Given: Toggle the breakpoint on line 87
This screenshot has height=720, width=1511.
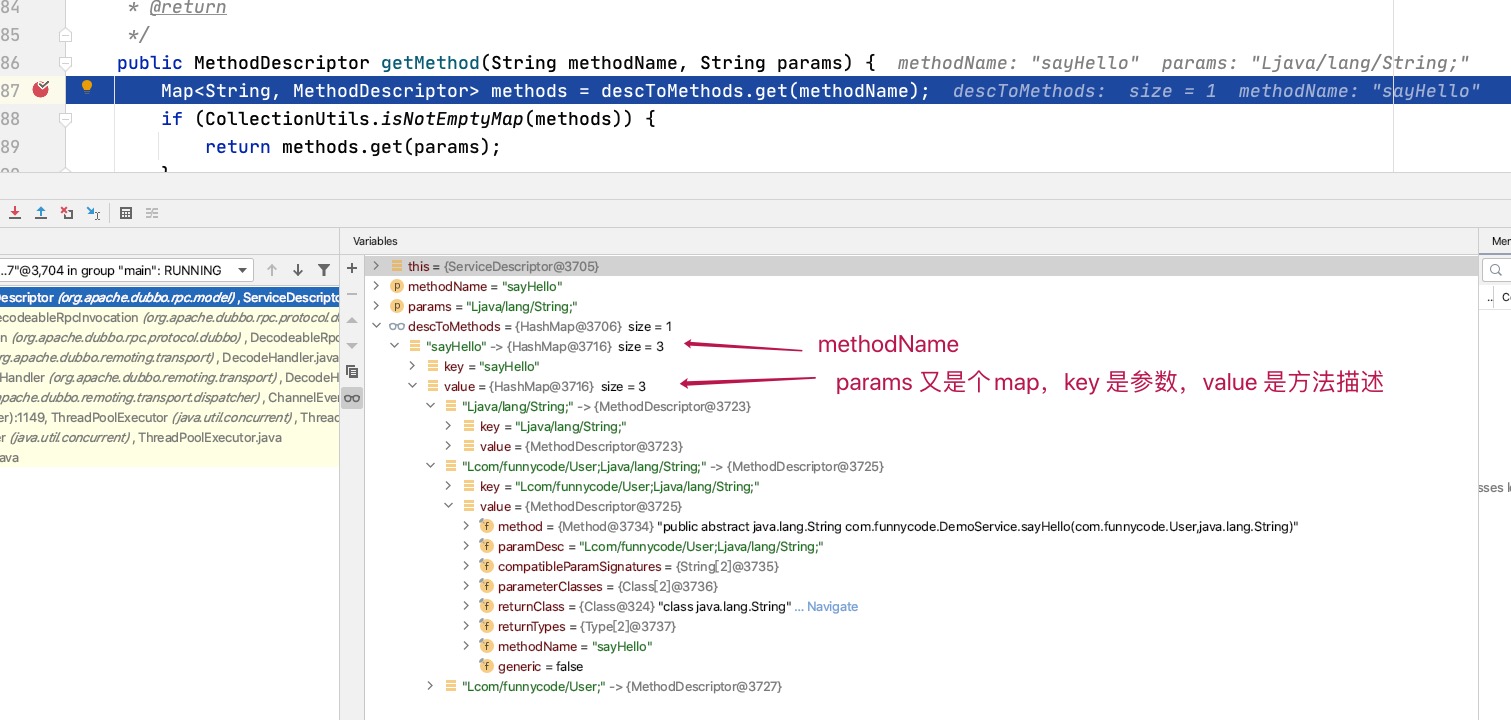Looking at the screenshot, I should (x=41, y=90).
